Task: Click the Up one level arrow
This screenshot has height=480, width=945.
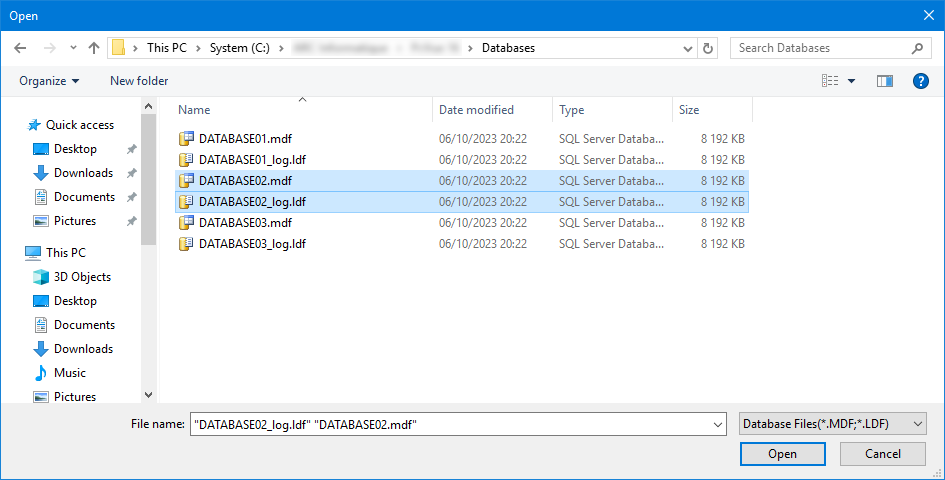Action: pos(94,48)
